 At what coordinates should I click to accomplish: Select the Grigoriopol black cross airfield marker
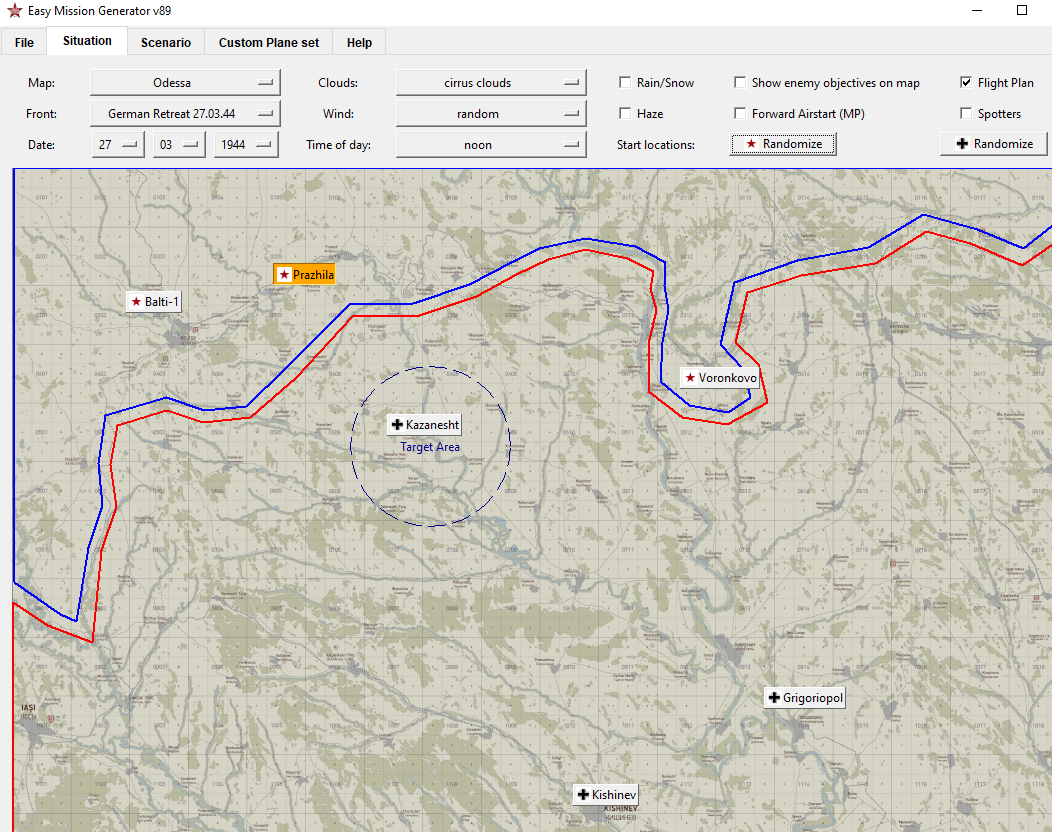pos(804,698)
